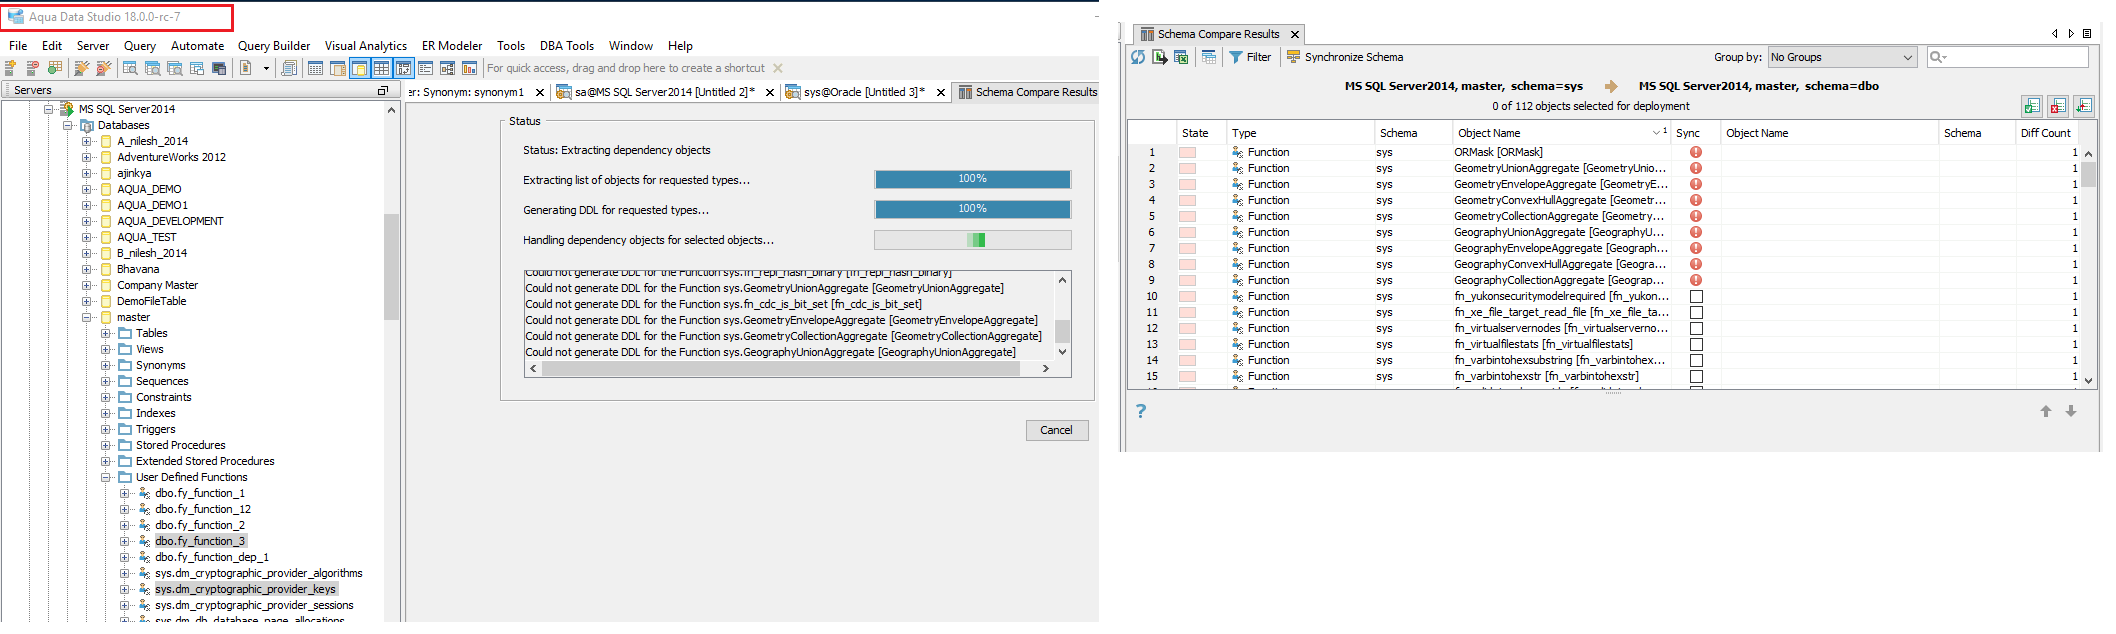Click the Select All checkmark icon
Image resolution: width=2116 pixels, height=634 pixels.
click(x=2032, y=105)
